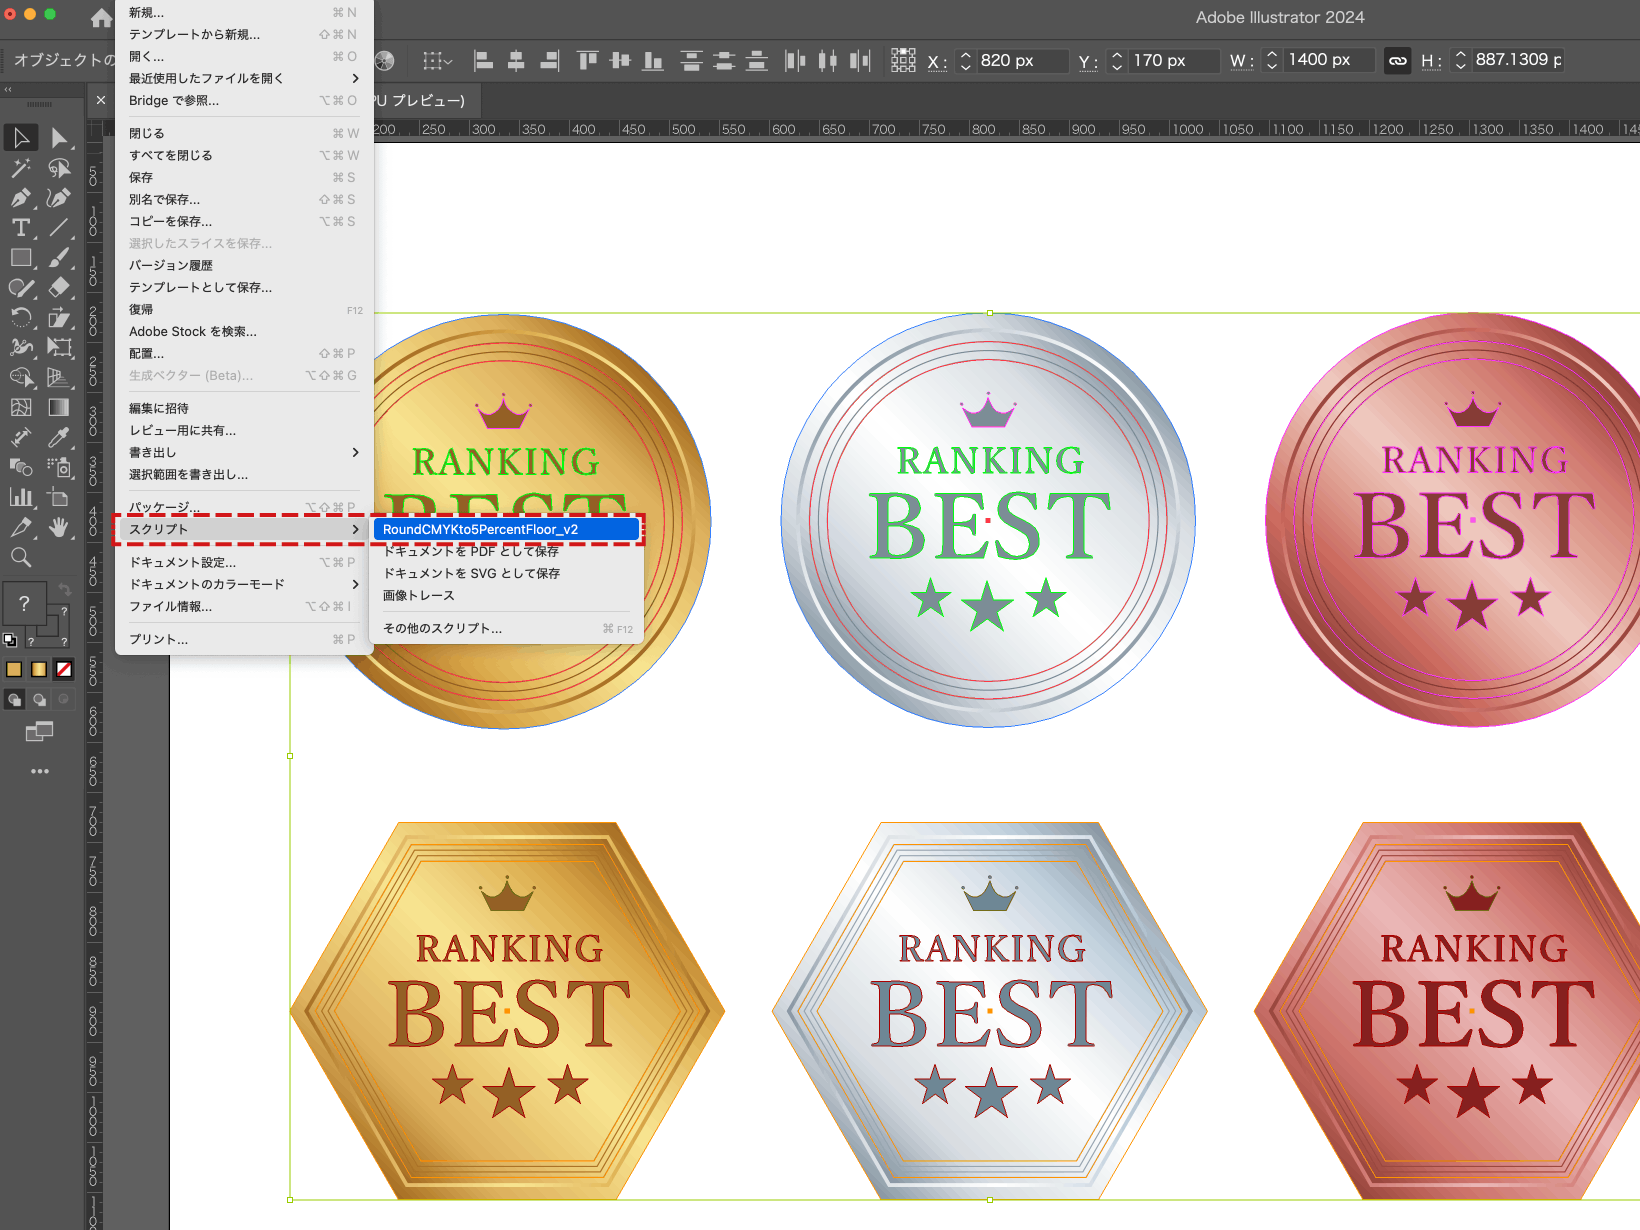Click vertical align top icon

point(587,61)
